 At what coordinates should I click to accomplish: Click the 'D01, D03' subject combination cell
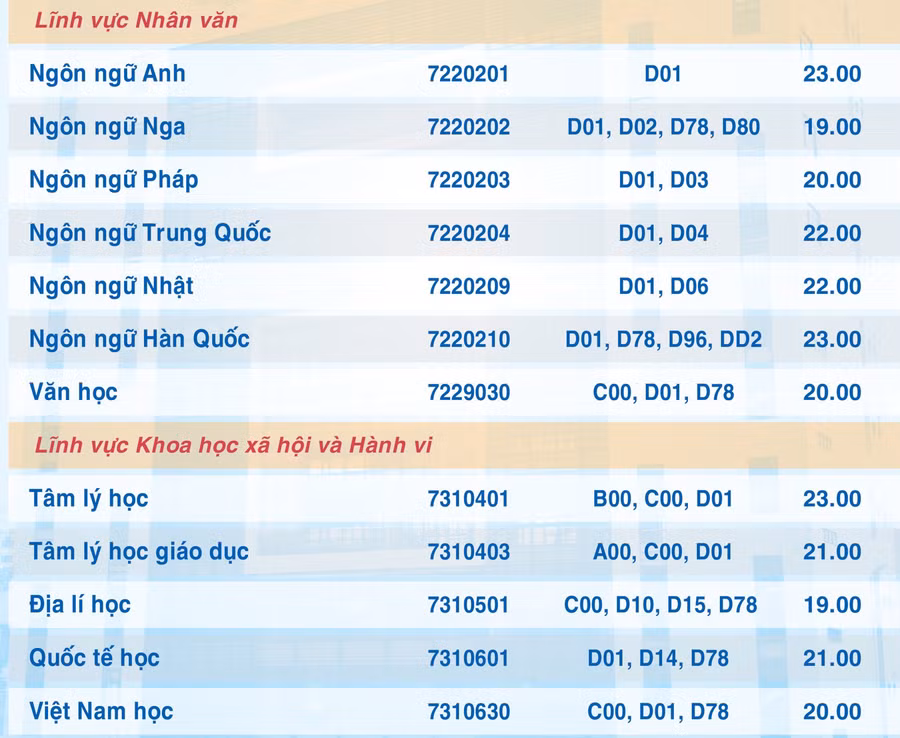point(663,180)
